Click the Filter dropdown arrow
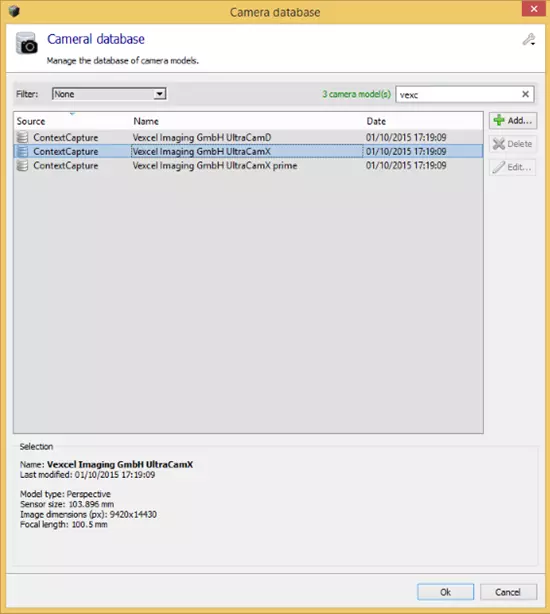 [x=159, y=94]
